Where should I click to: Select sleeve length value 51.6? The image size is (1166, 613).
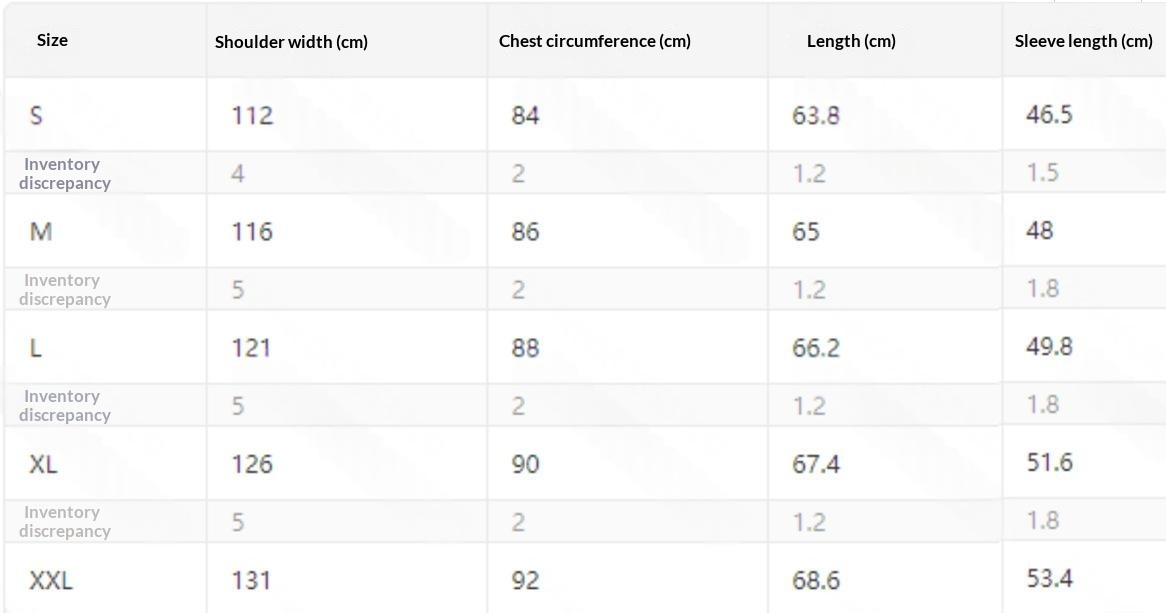coord(1049,462)
